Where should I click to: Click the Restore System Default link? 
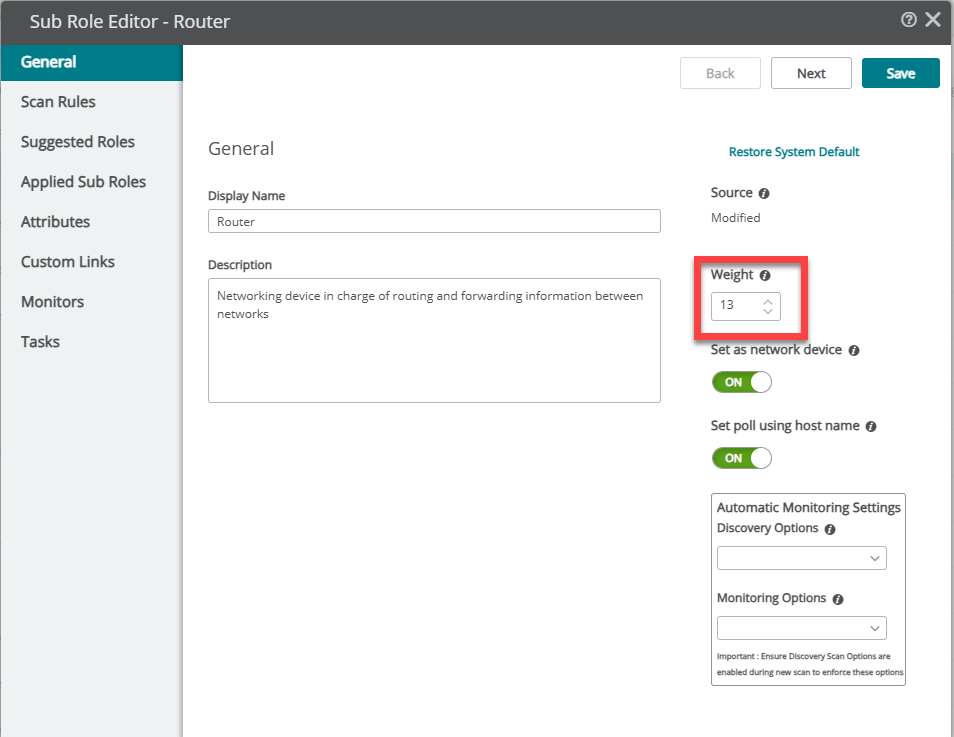(x=794, y=152)
